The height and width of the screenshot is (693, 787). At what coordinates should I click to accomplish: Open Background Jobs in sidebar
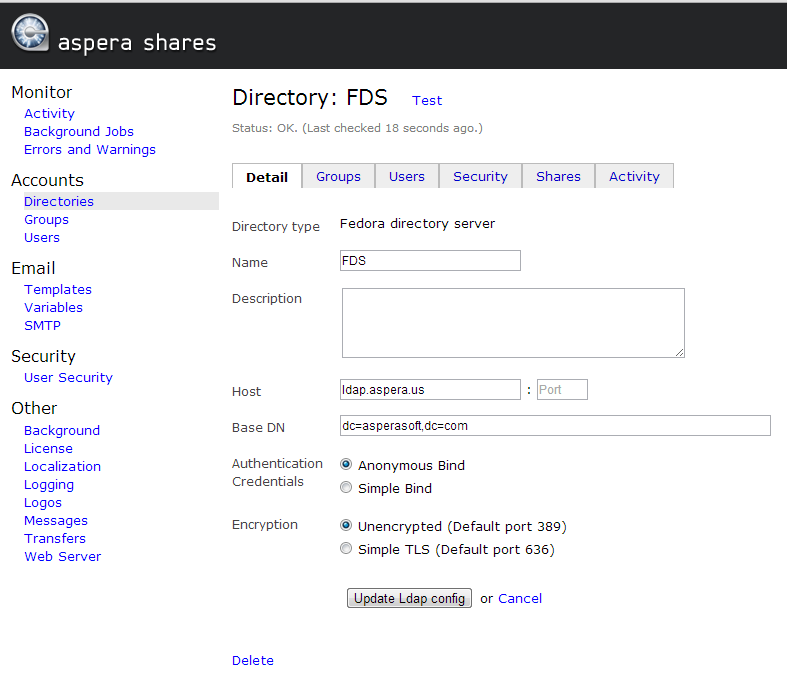pyautogui.click(x=79, y=131)
